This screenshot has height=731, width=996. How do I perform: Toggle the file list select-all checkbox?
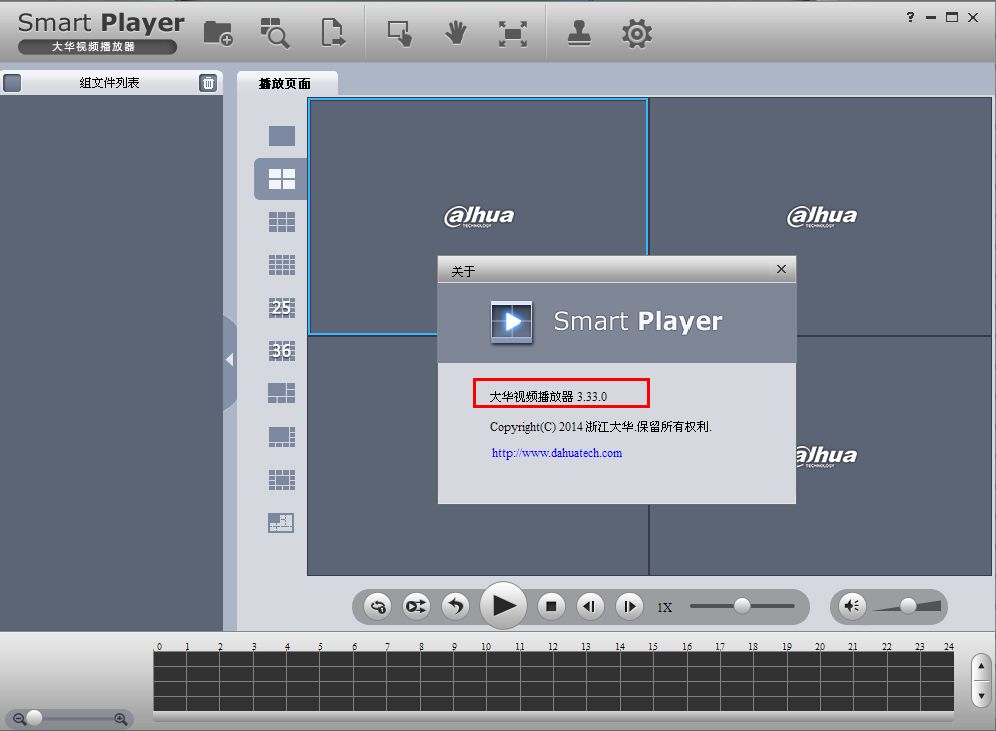click(12, 83)
